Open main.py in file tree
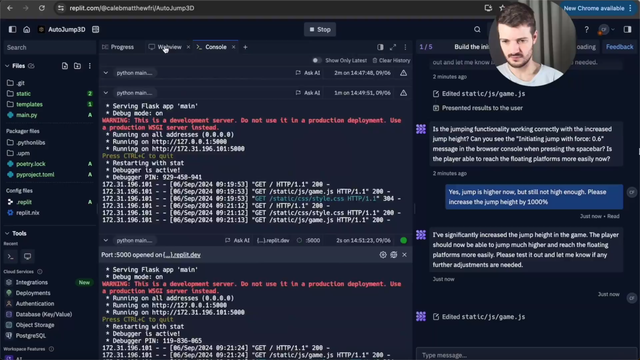Viewport: 640px width, 360px height. pyautogui.click(x=27, y=115)
